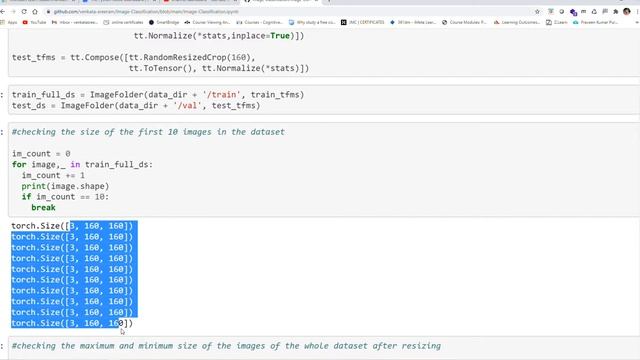Show more bookmarks with the overflow chevron

click(637, 22)
